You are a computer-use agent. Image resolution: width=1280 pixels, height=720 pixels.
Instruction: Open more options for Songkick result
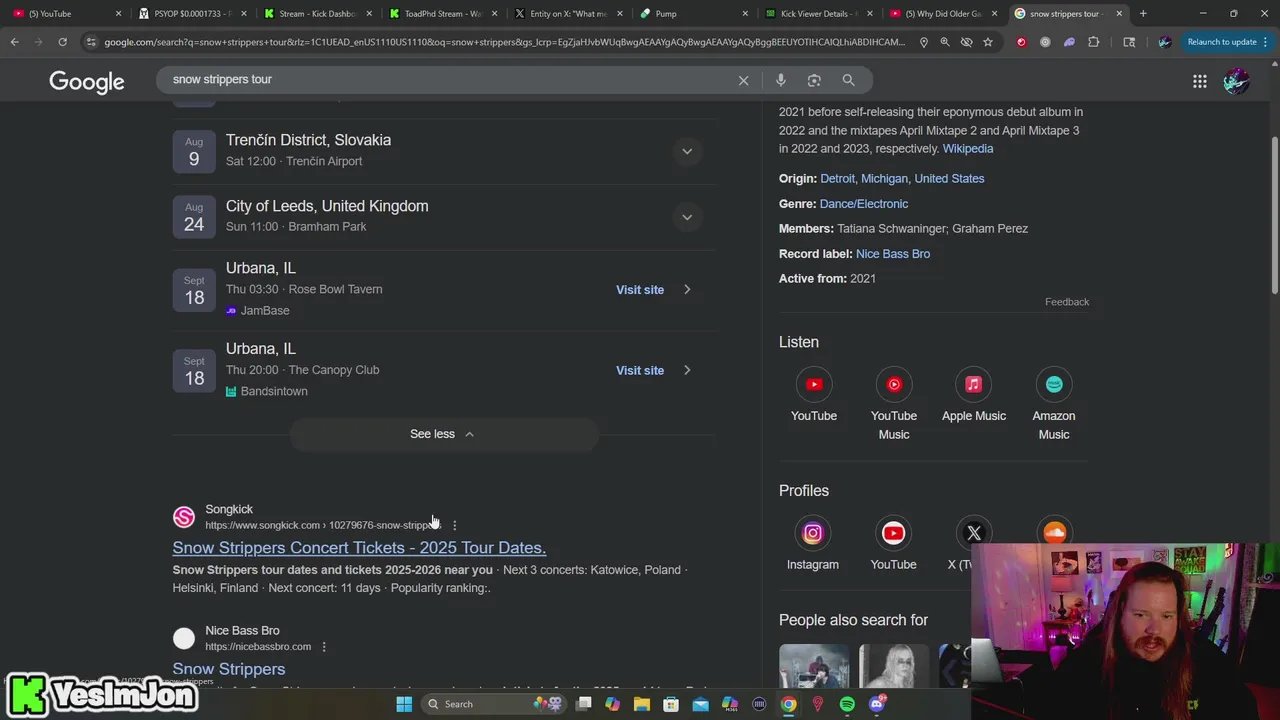coord(454,525)
